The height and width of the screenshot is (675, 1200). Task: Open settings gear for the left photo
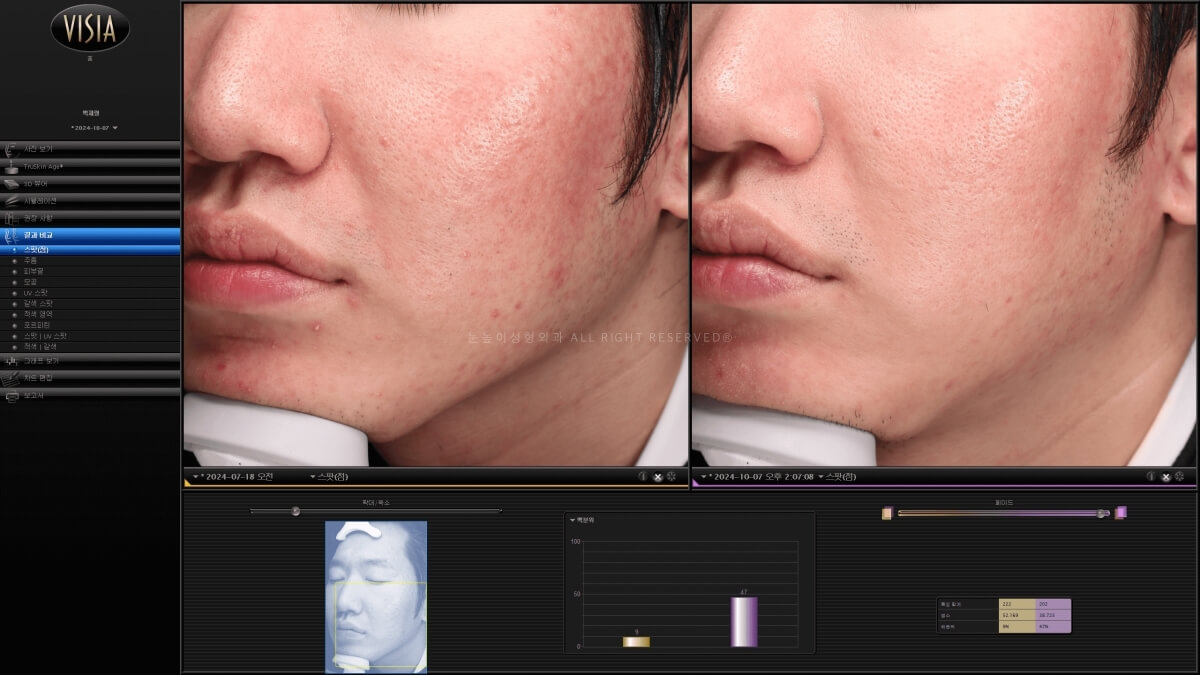[x=672, y=477]
